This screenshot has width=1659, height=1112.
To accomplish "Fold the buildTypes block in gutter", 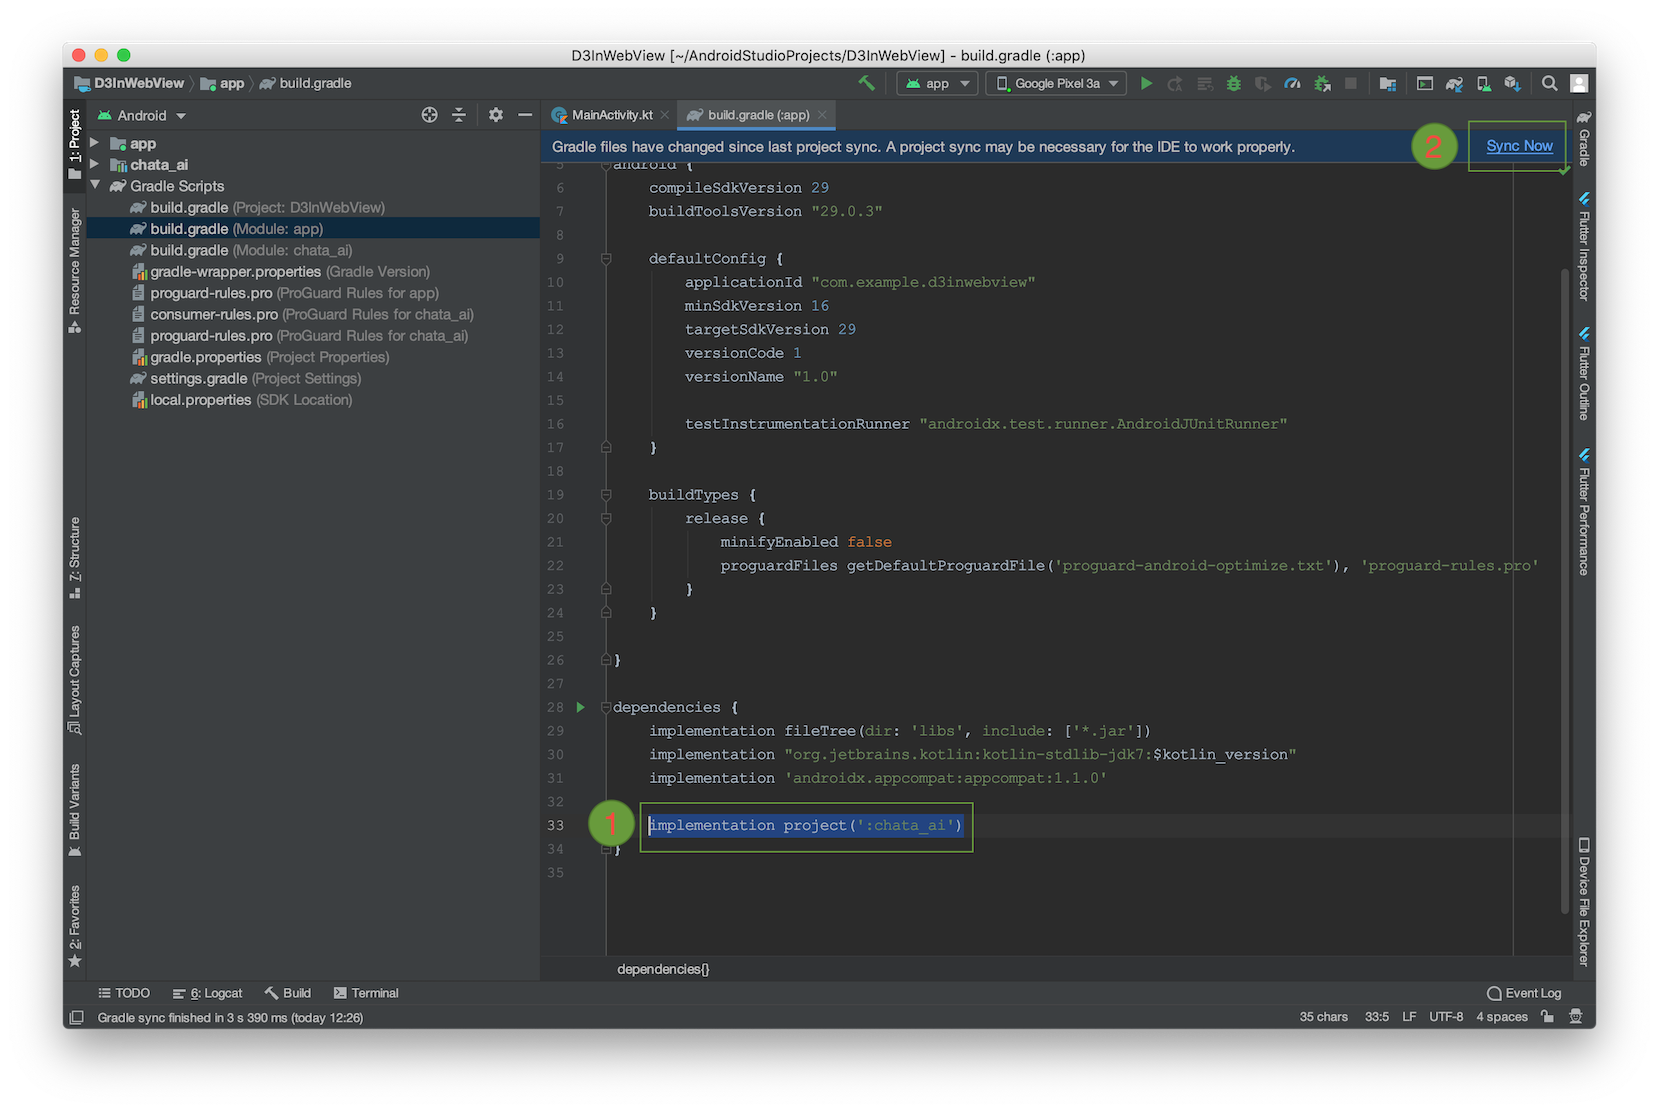I will [x=606, y=494].
